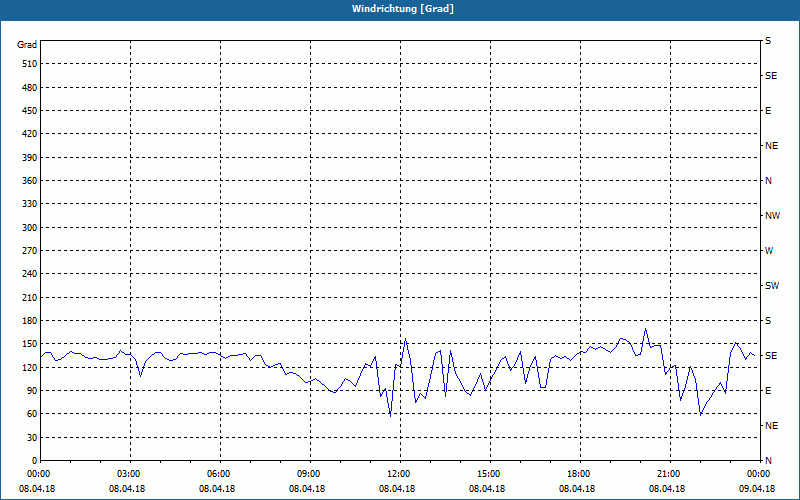Click the "180" y-axis value
The width and height of the screenshot is (800, 500).
coord(30,321)
